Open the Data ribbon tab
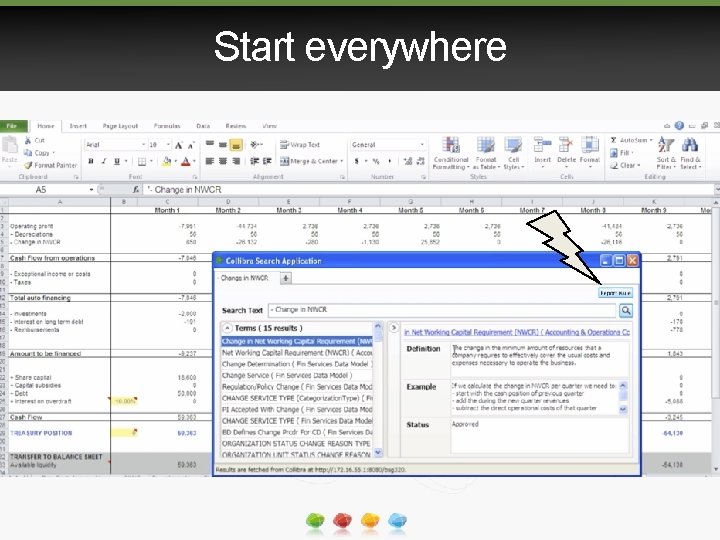Viewport: 720px width, 540px height. point(203,126)
